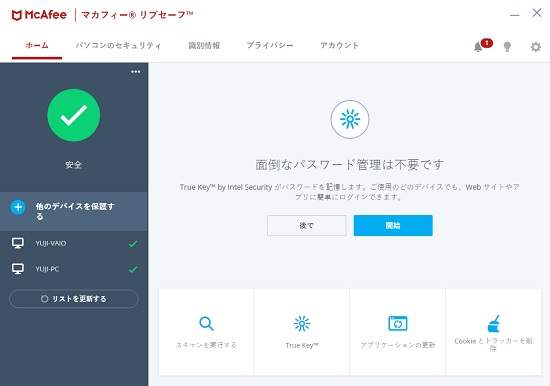This screenshot has height=386, width=550.
Task: Close the McAfee window
Action: [537, 13]
